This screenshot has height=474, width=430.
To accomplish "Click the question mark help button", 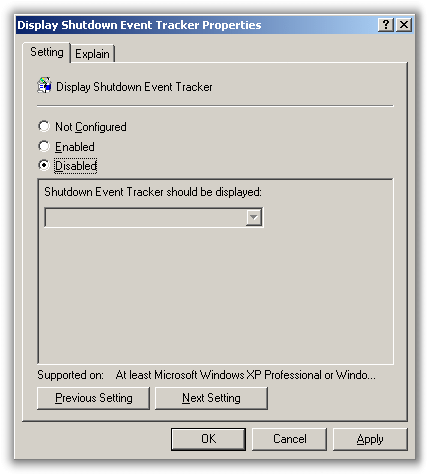I will [x=386, y=25].
